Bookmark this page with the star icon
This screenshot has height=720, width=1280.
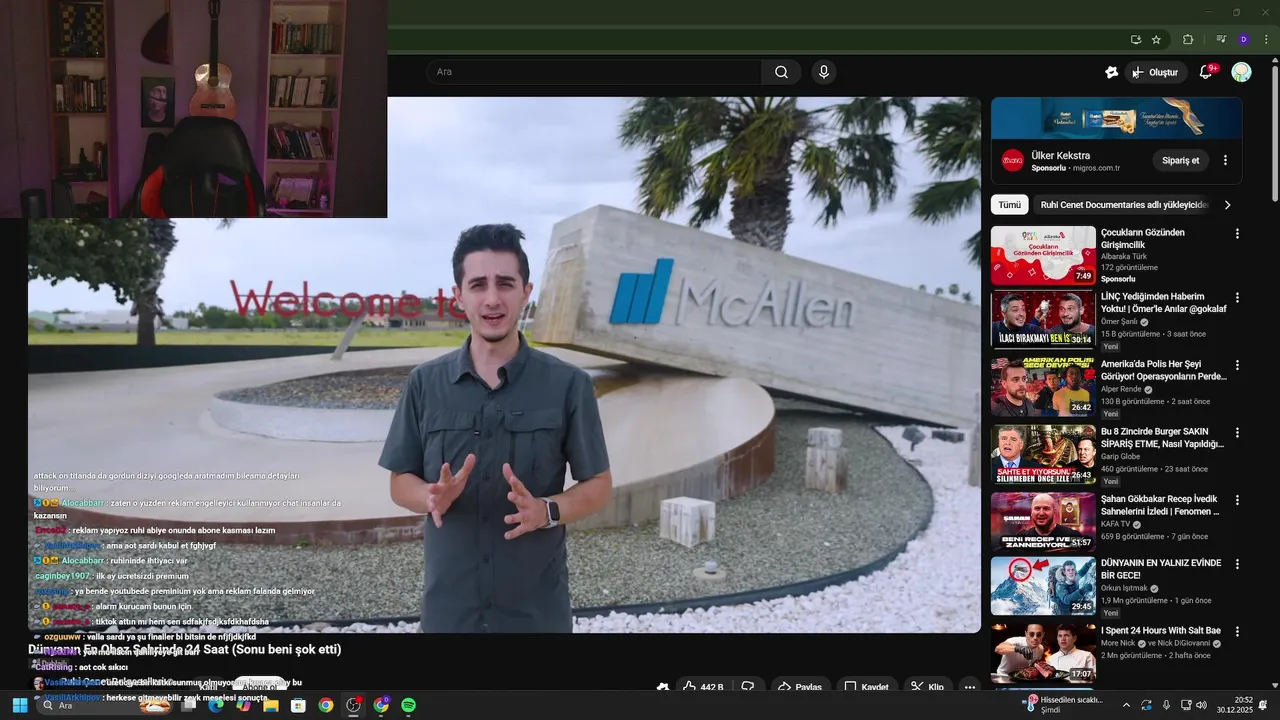pyautogui.click(x=1156, y=39)
